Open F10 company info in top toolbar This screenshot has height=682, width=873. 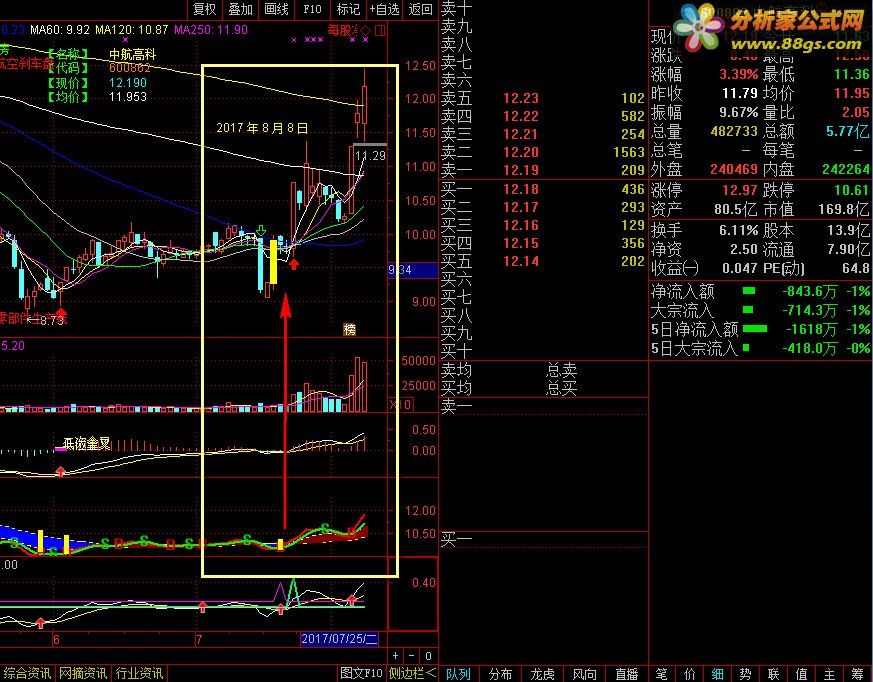coord(312,9)
